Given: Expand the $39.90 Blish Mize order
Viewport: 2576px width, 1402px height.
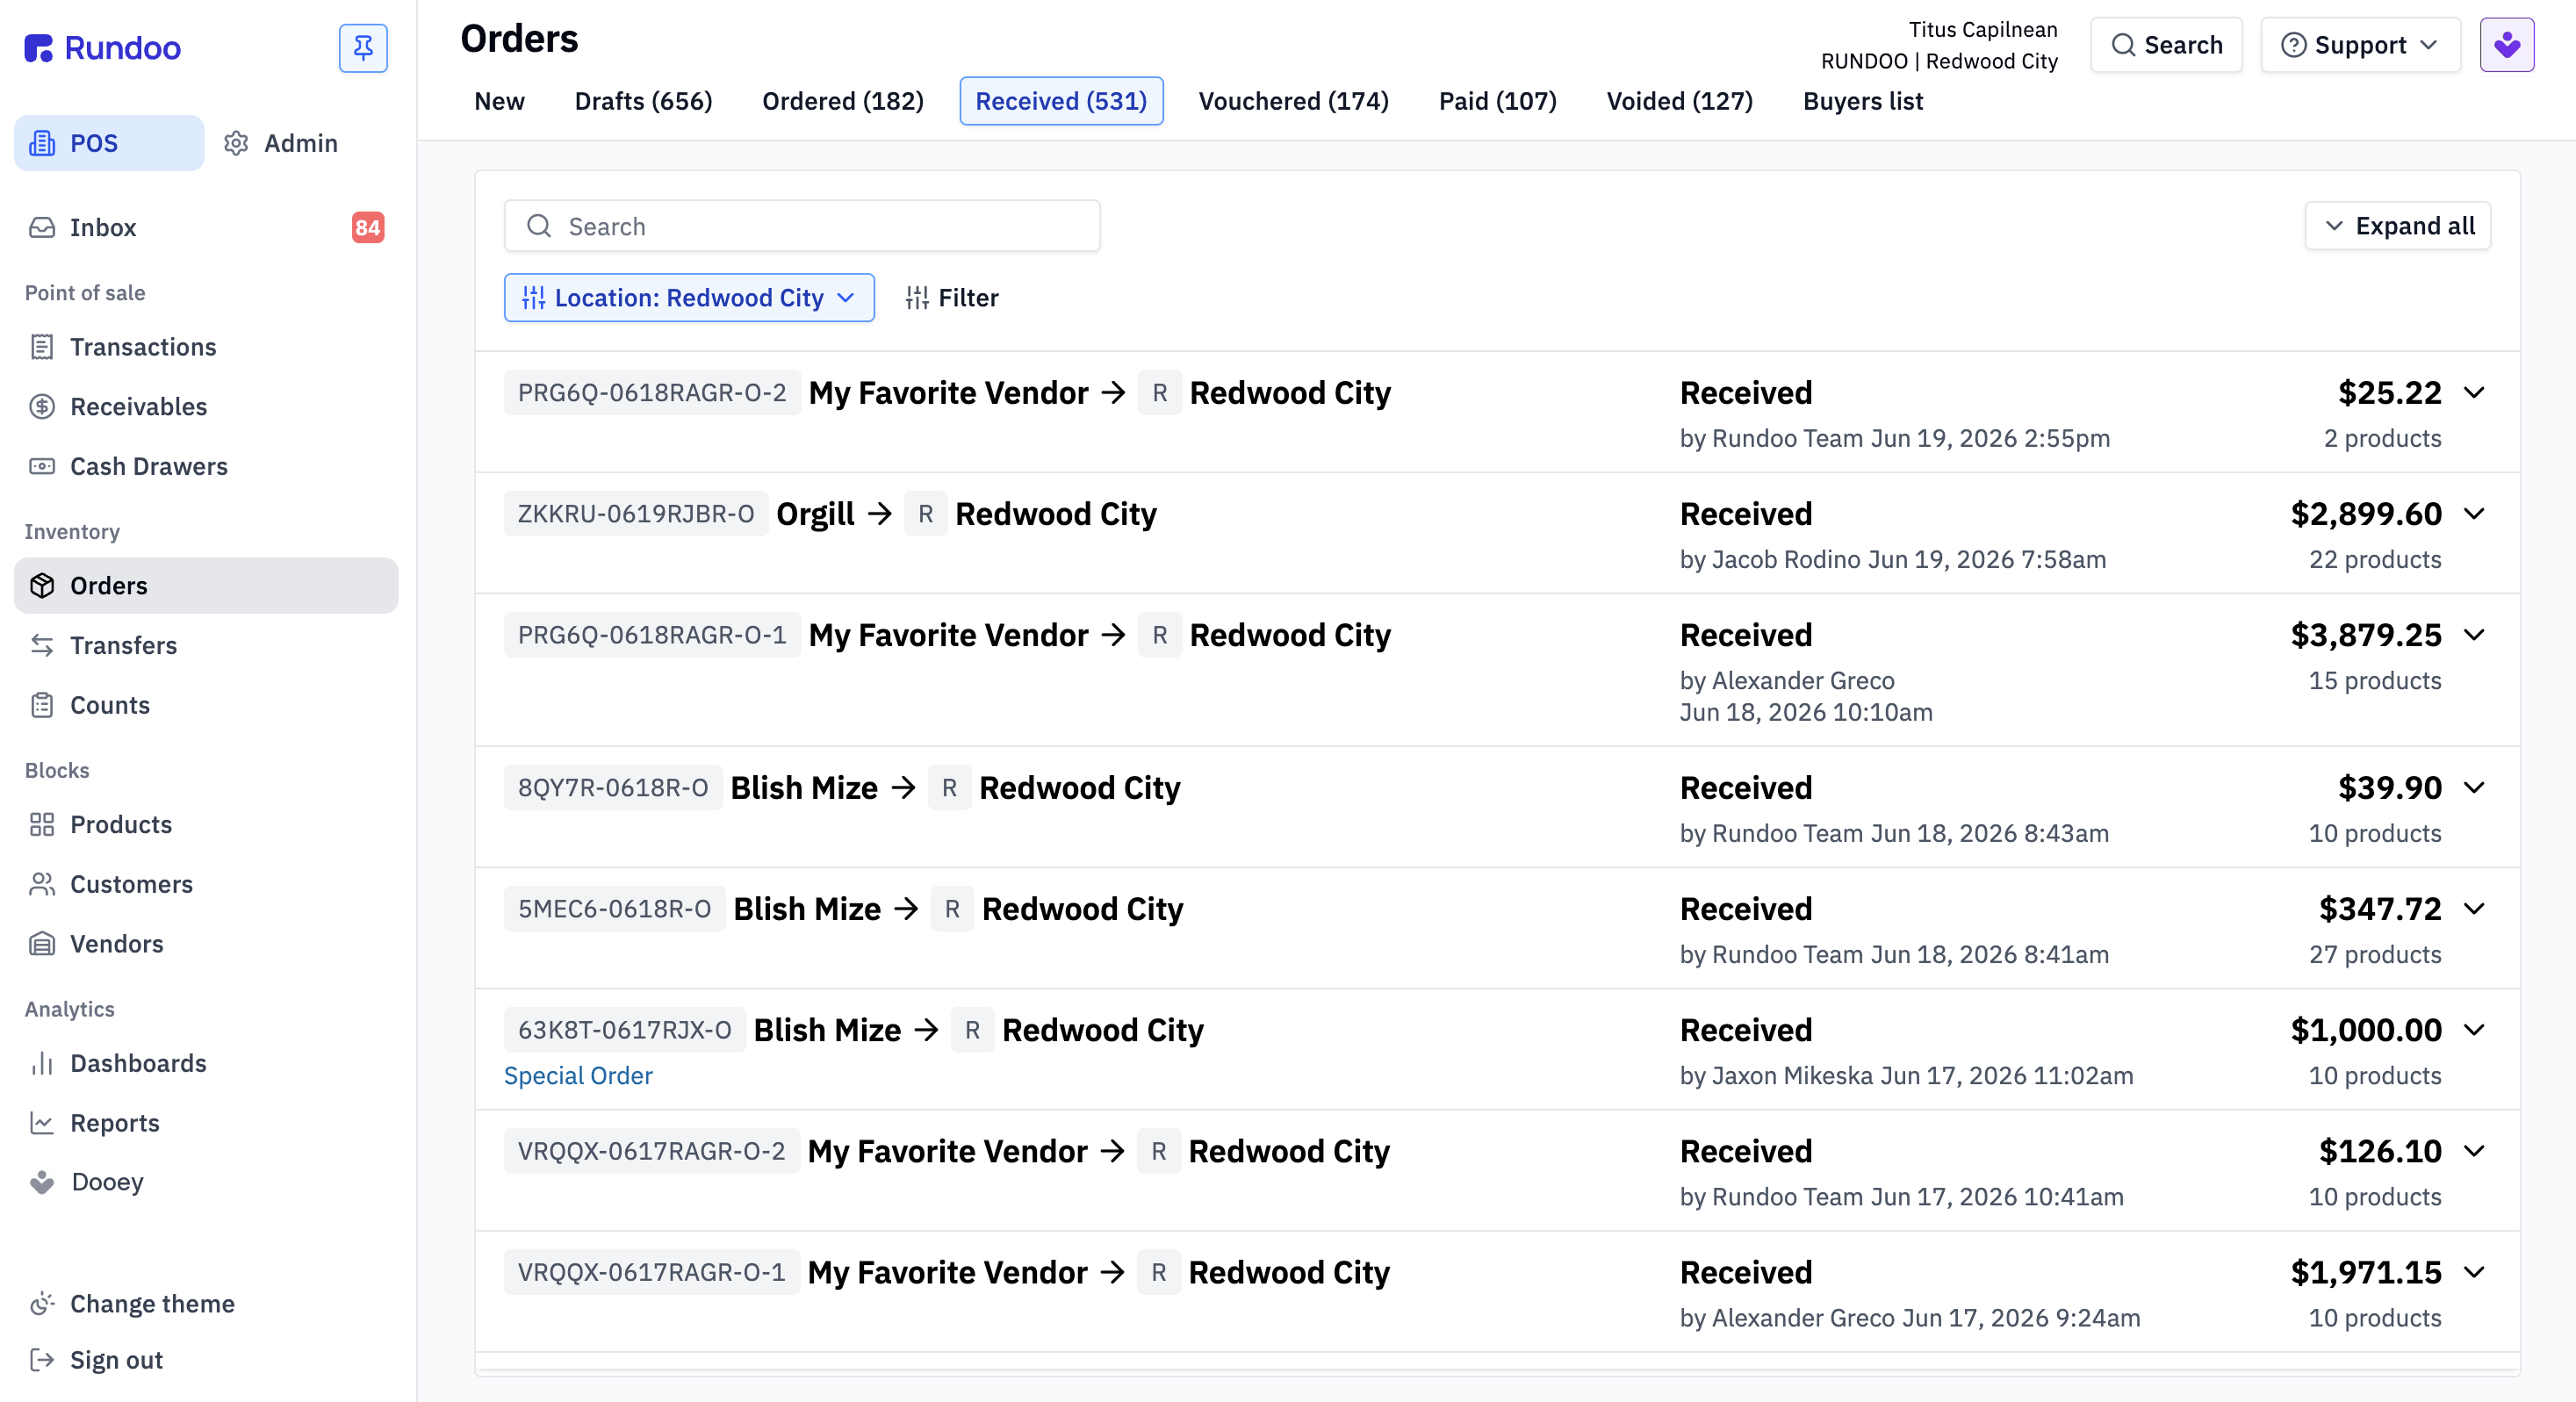Looking at the screenshot, I should pos(2474,788).
